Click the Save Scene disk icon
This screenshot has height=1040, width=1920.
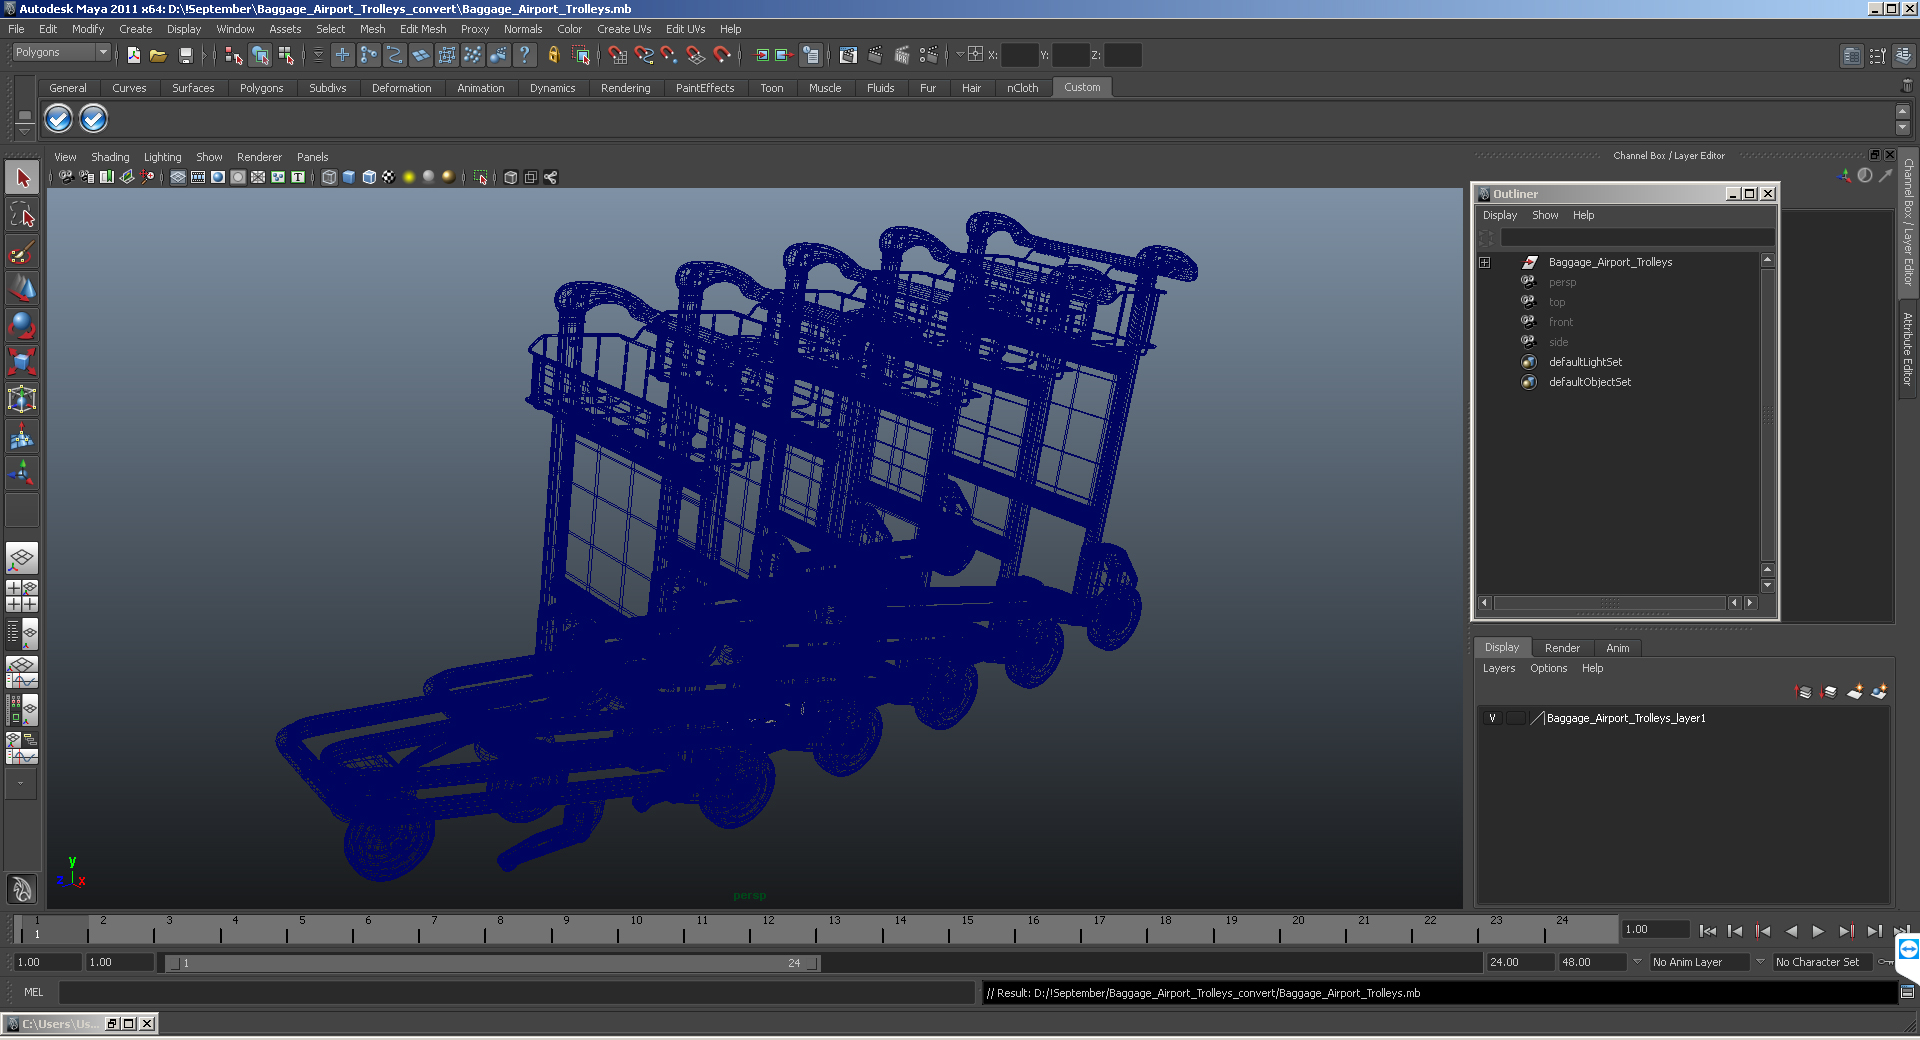pyautogui.click(x=185, y=55)
